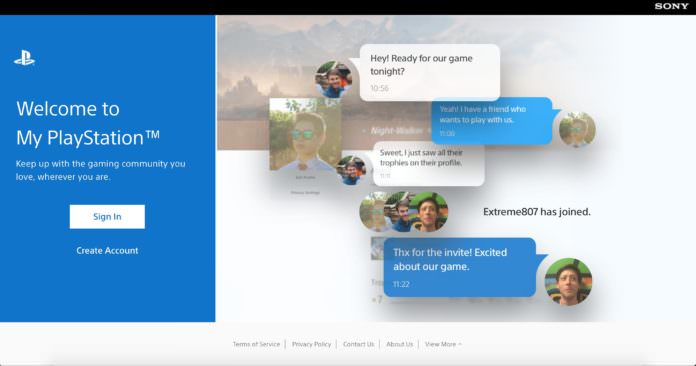Screen dimensions: 696x366
Task: Open the Privacy Policy footer link
Action: pyautogui.click(x=311, y=344)
